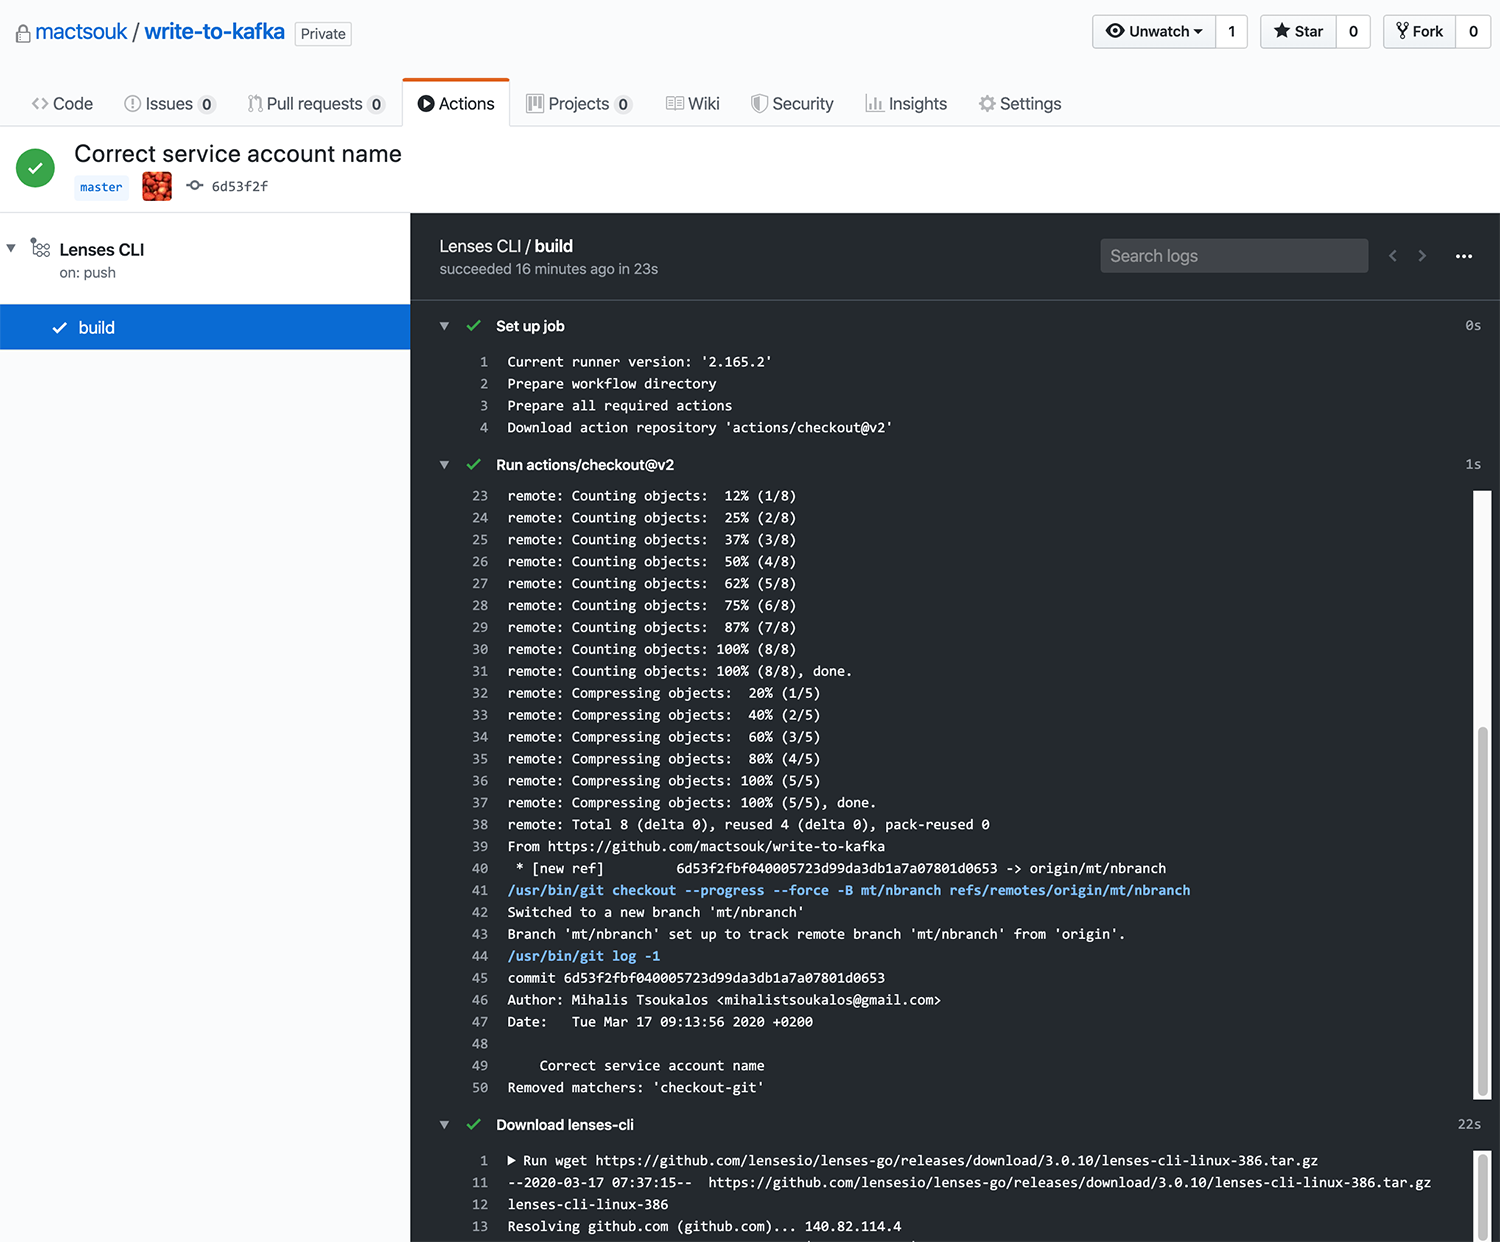The height and width of the screenshot is (1242, 1500).
Task: View the Insights tab
Action: (x=906, y=104)
